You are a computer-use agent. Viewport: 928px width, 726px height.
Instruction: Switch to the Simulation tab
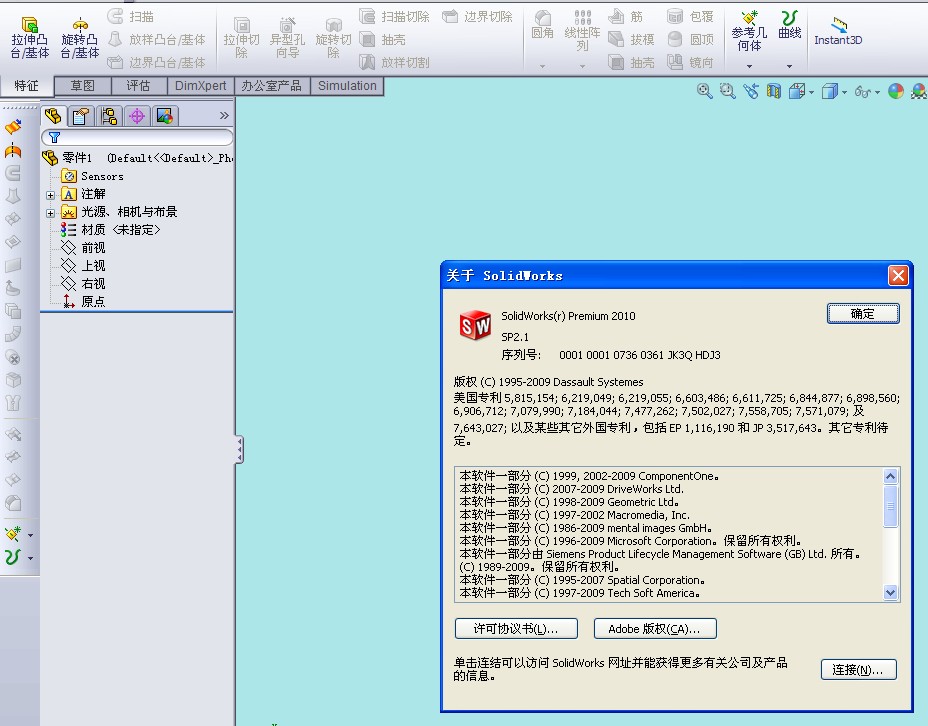coord(347,86)
